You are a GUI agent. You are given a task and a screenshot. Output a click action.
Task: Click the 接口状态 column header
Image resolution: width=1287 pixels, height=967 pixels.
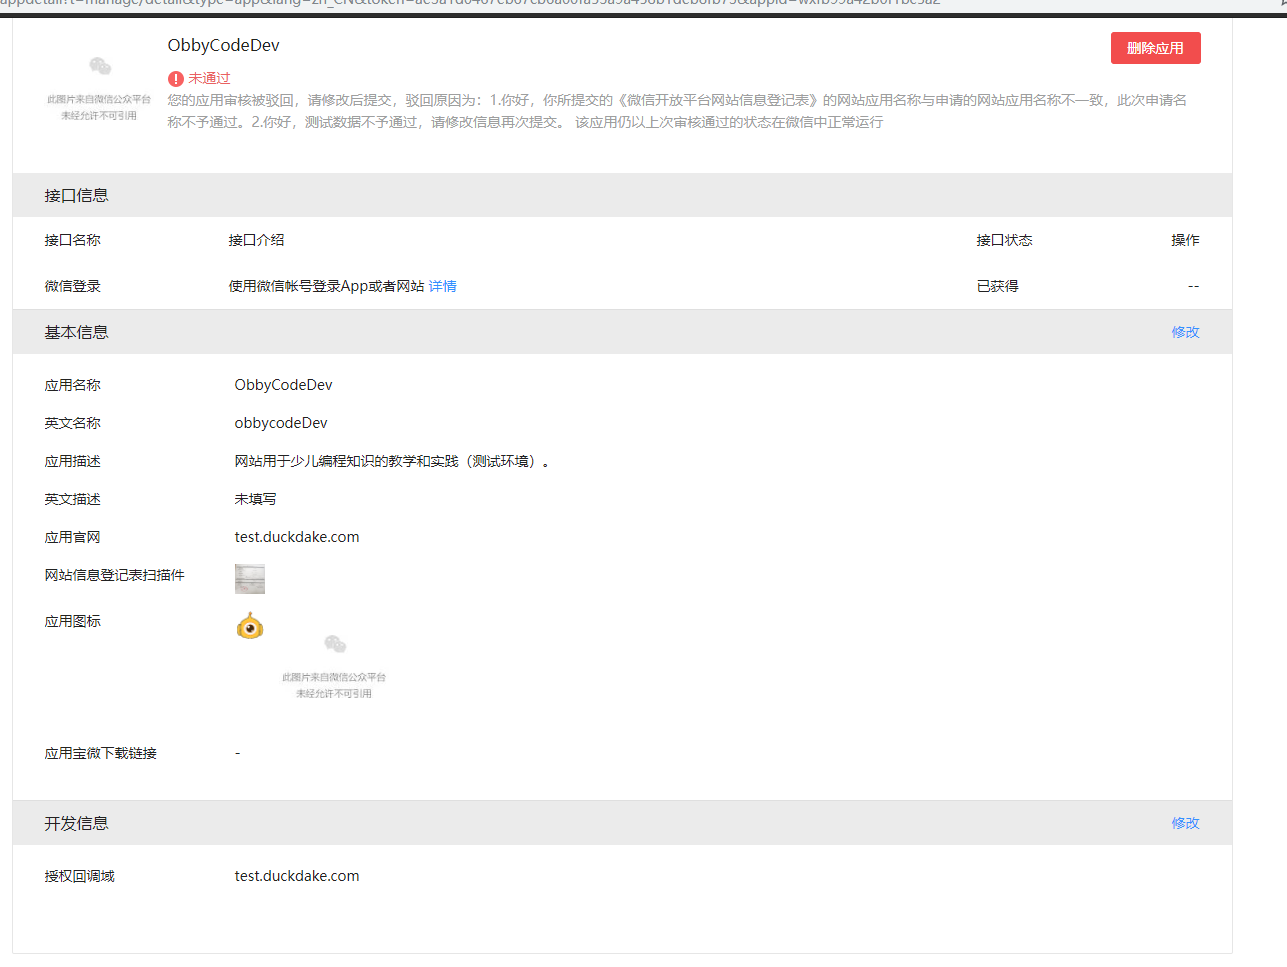[x=1004, y=240]
